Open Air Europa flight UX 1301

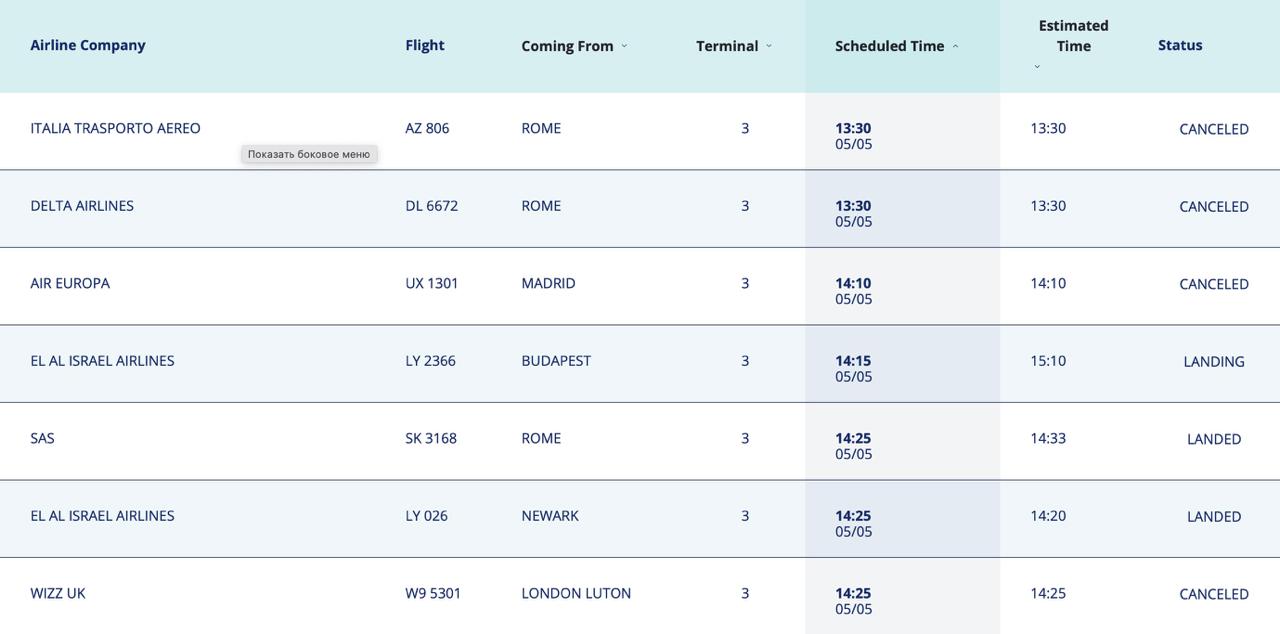[x=431, y=283]
